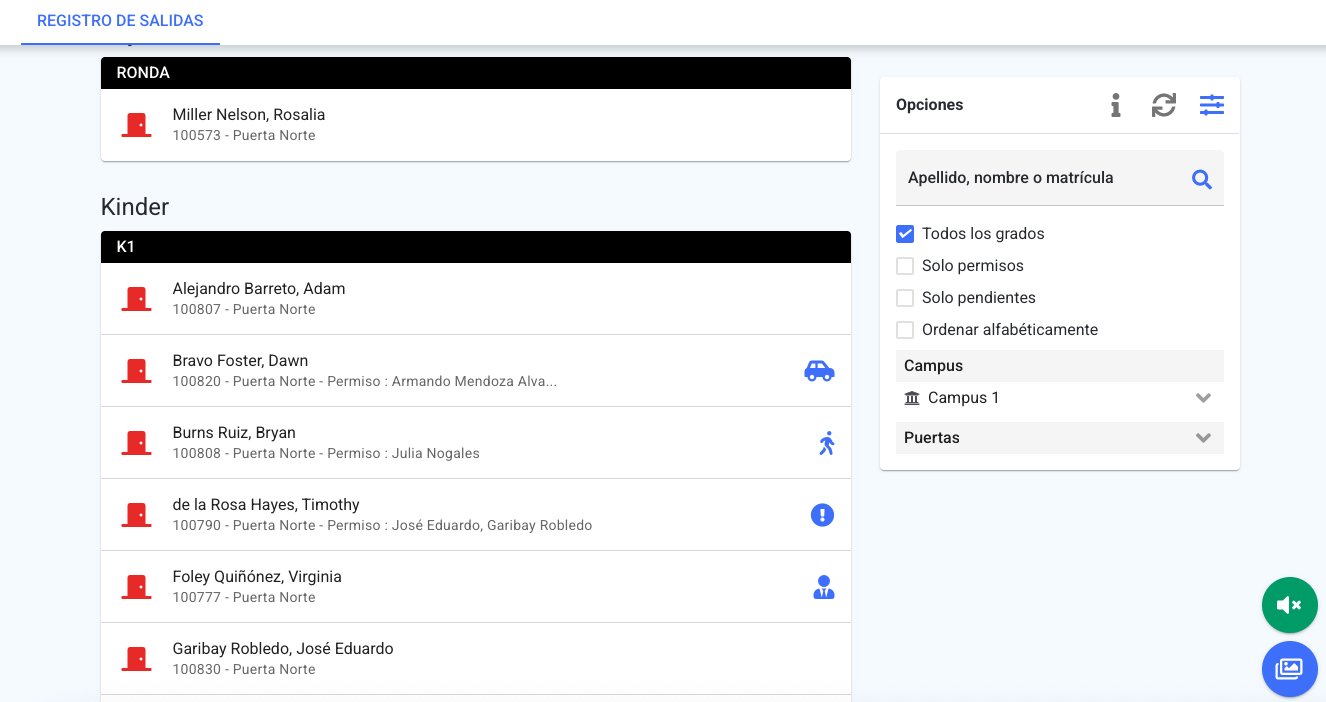Uncheck Todos los grados checkbox

click(905, 234)
